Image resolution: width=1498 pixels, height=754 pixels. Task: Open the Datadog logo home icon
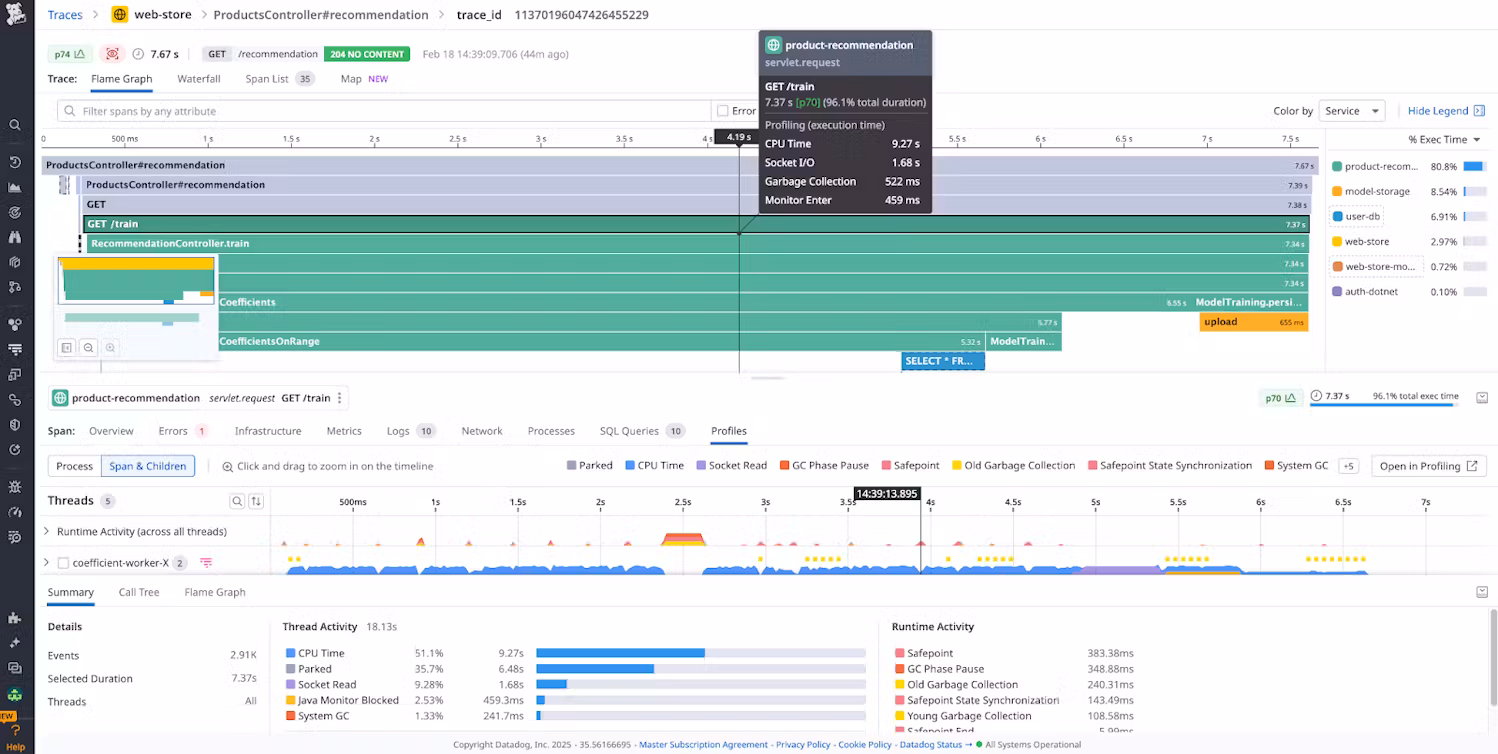[15, 16]
